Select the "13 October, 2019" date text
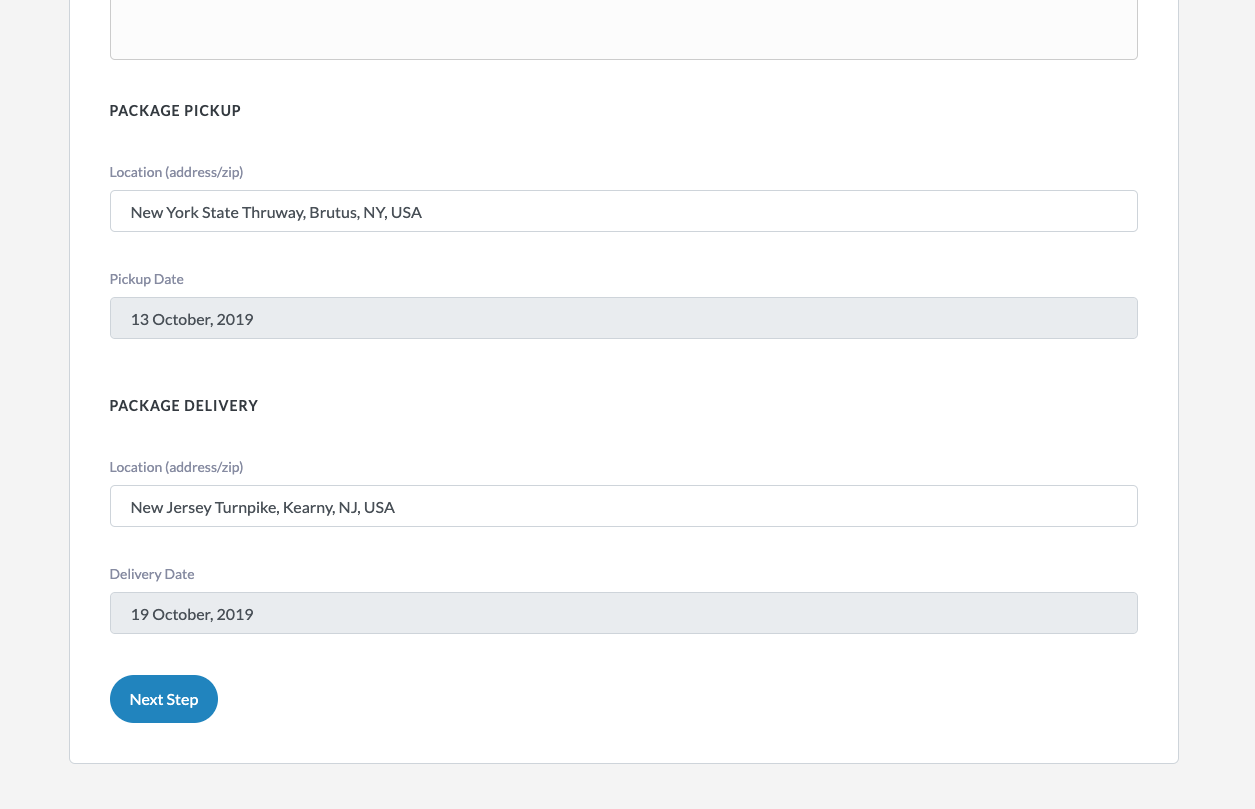 192,320
